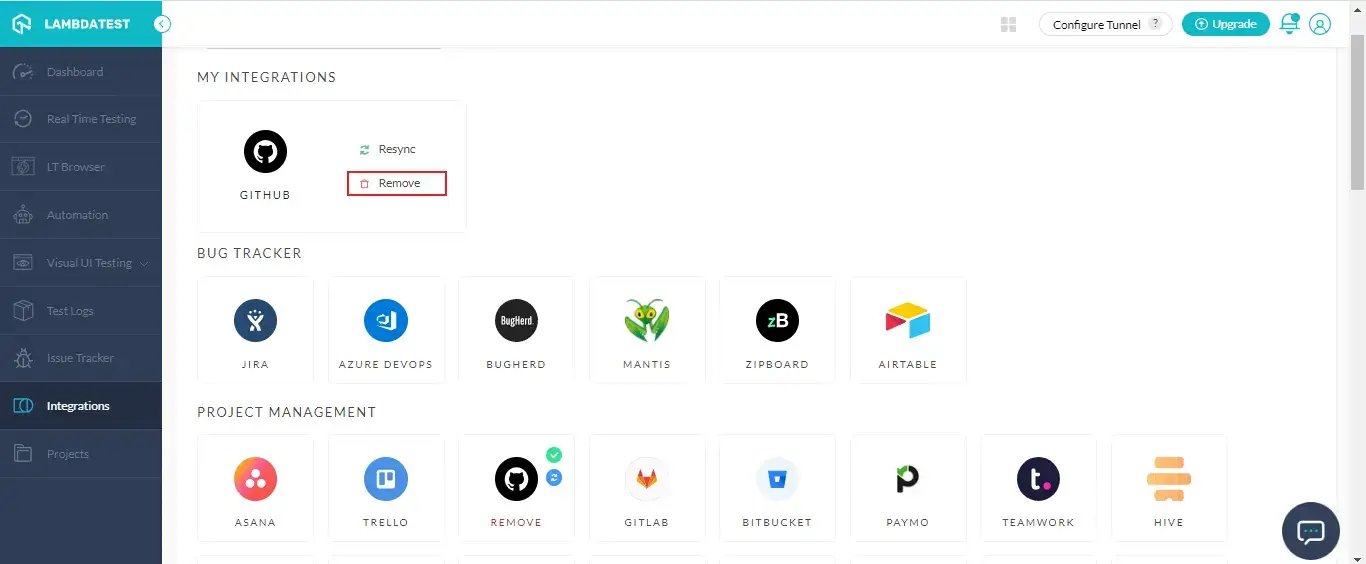The height and width of the screenshot is (564, 1366).
Task: Choose the Mantis bug tracker icon
Action: coord(646,321)
